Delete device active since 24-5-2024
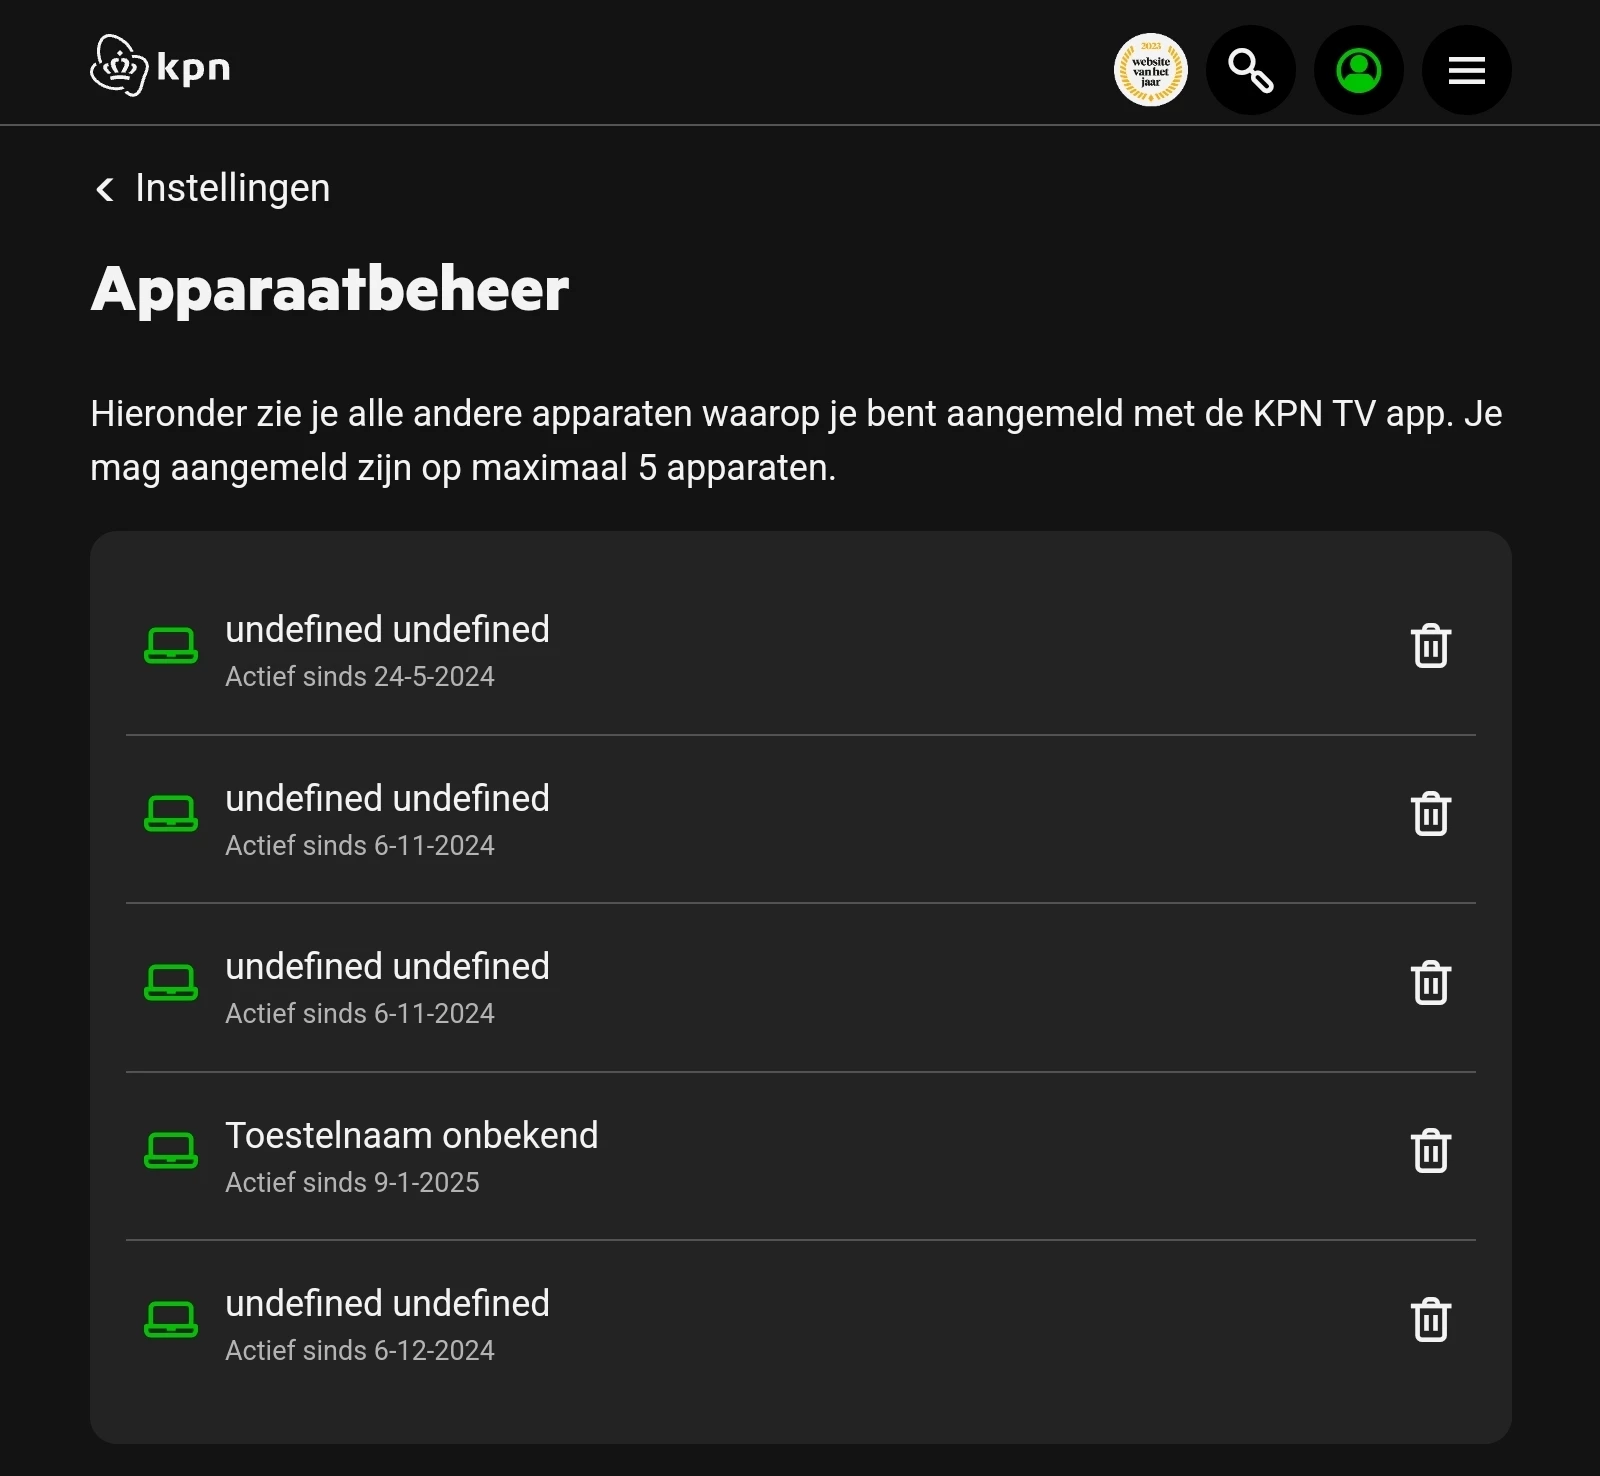The height and width of the screenshot is (1476, 1600). (1430, 646)
